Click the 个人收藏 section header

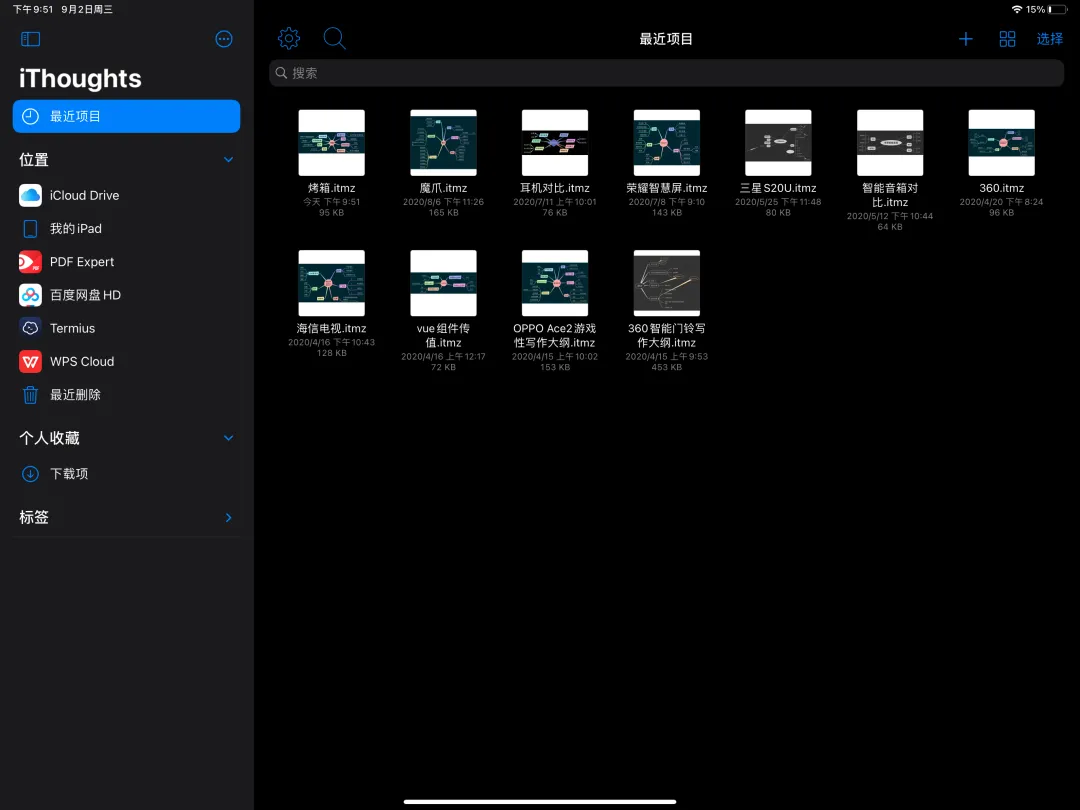[x=50, y=438]
